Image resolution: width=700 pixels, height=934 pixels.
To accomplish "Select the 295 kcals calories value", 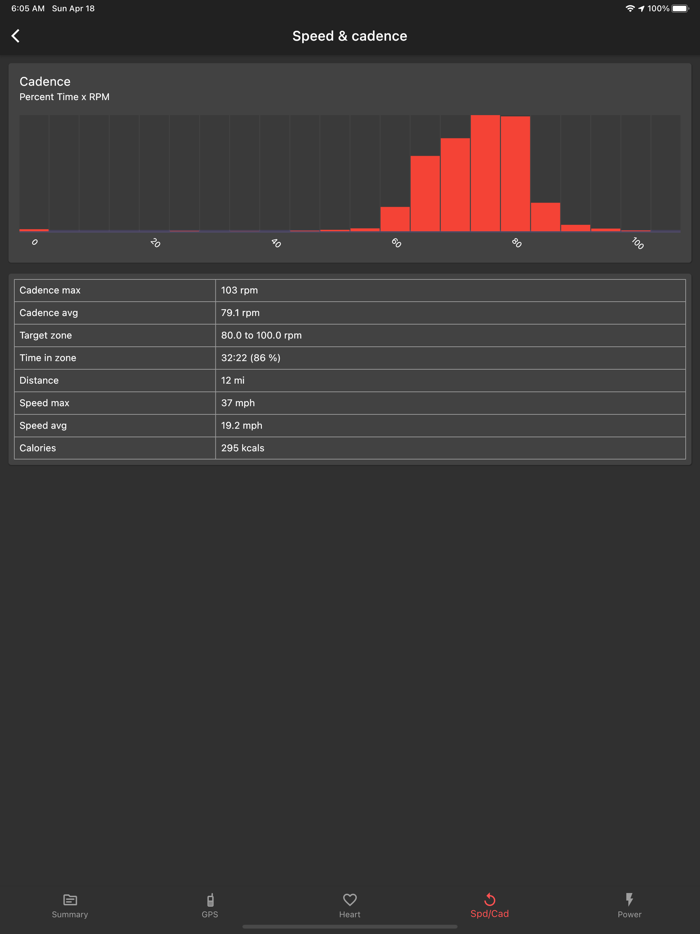I will (x=242, y=448).
